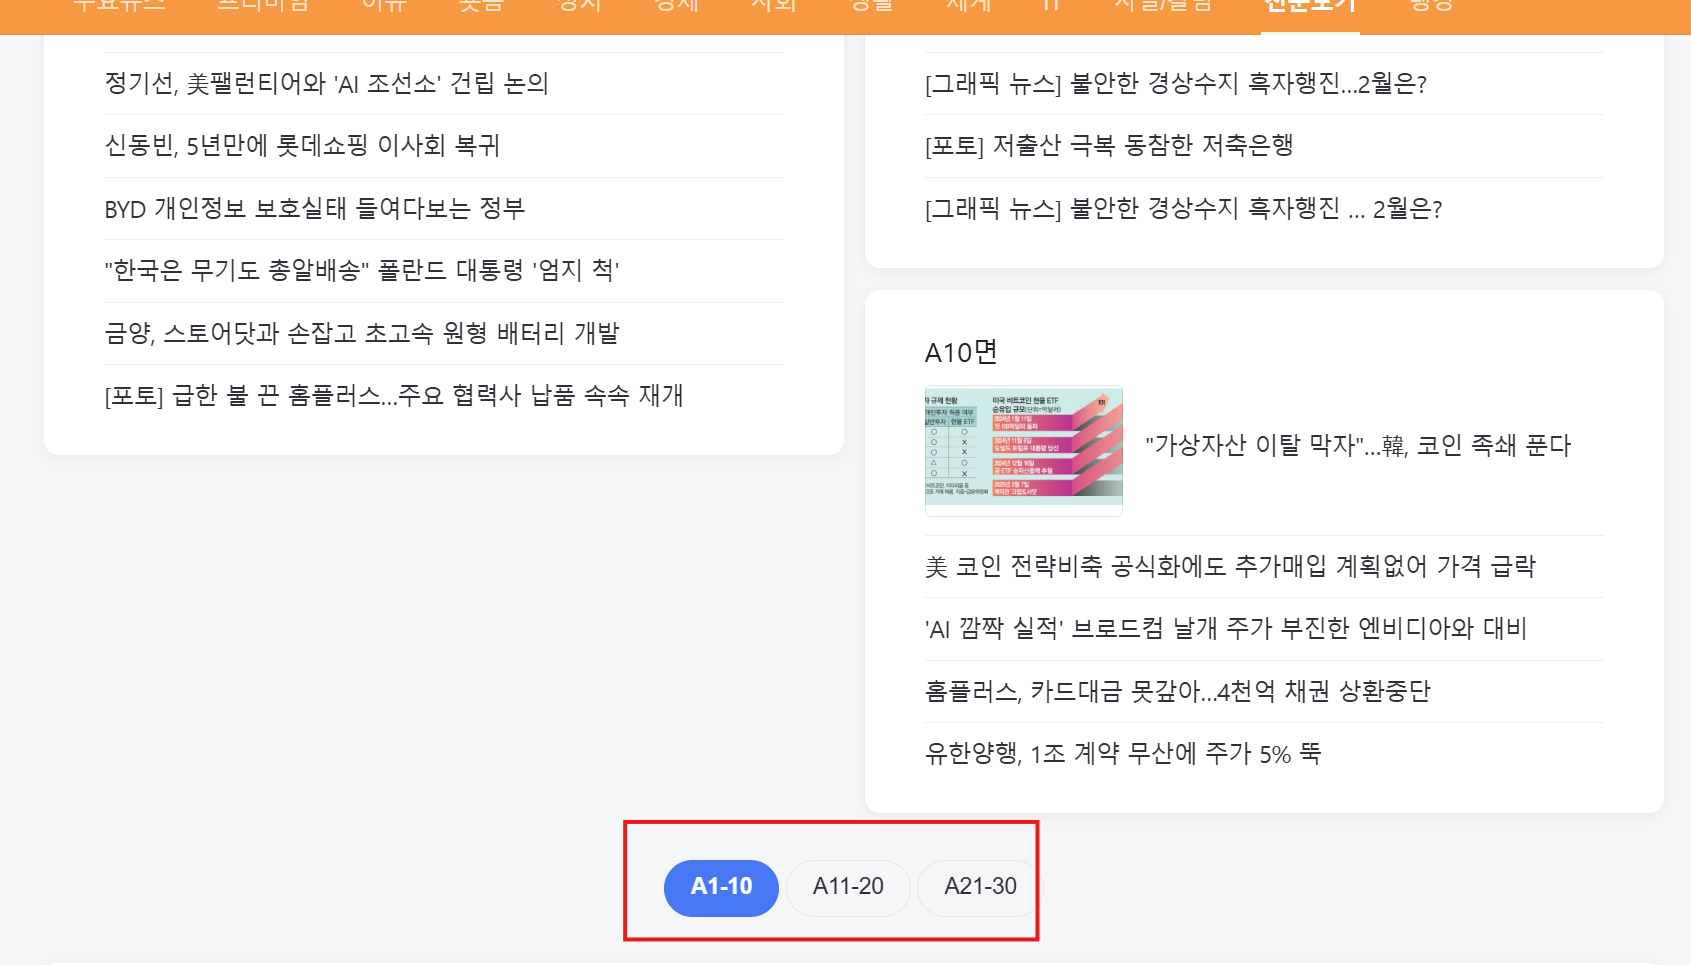This screenshot has height=965, width=1691.
Task: Open [포토] 홈플러스 협력사 납품 재개 article
Action: click(394, 396)
